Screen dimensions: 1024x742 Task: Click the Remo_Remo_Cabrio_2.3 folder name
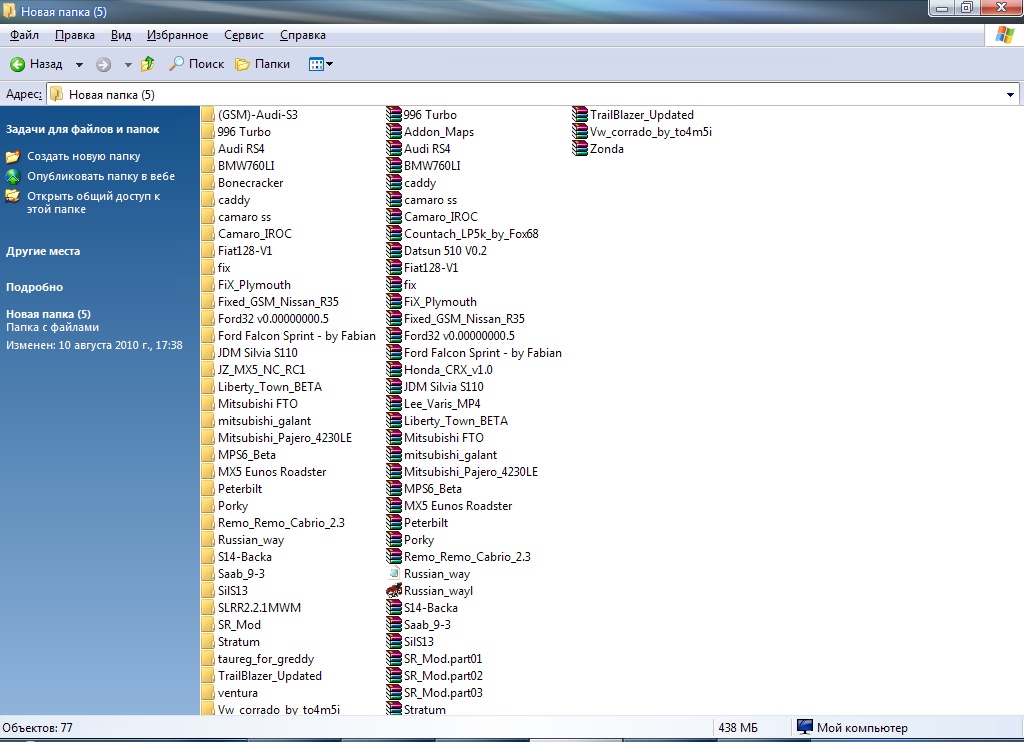281,523
